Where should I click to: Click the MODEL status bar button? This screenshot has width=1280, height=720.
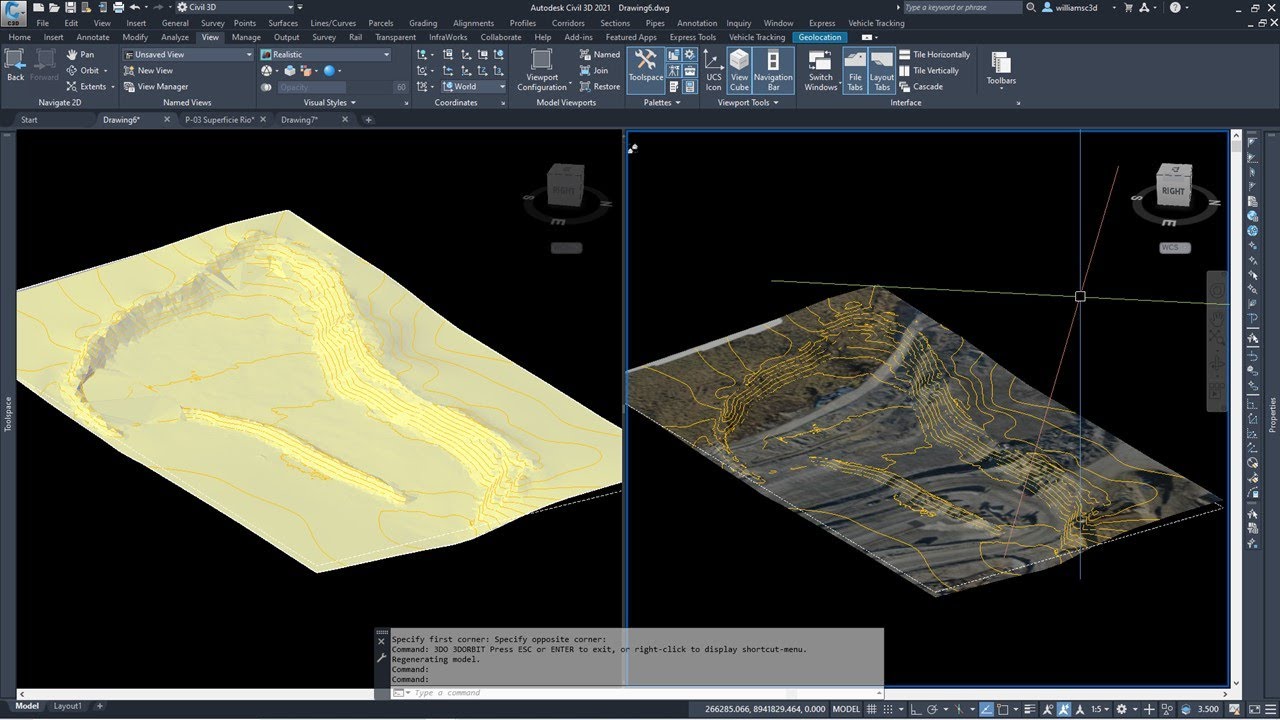pos(846,708)
